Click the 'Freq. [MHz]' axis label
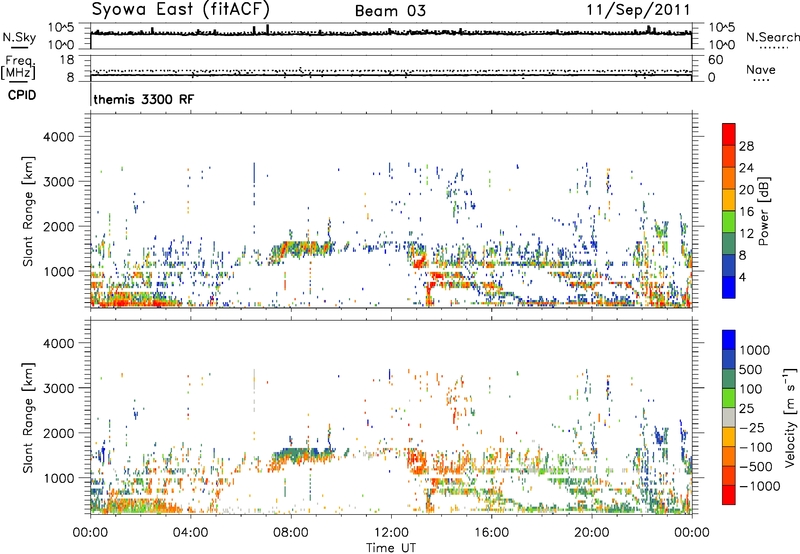 19,67
